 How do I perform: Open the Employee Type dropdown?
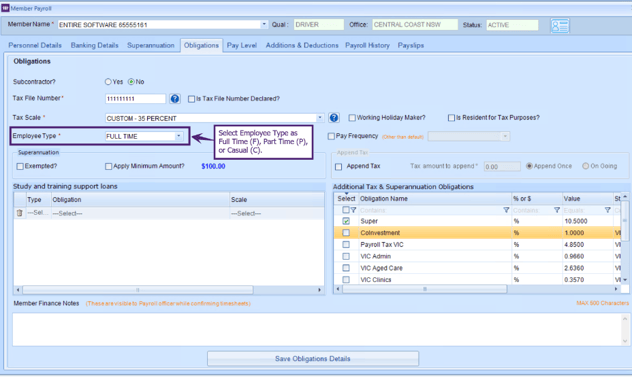(179, 136)
